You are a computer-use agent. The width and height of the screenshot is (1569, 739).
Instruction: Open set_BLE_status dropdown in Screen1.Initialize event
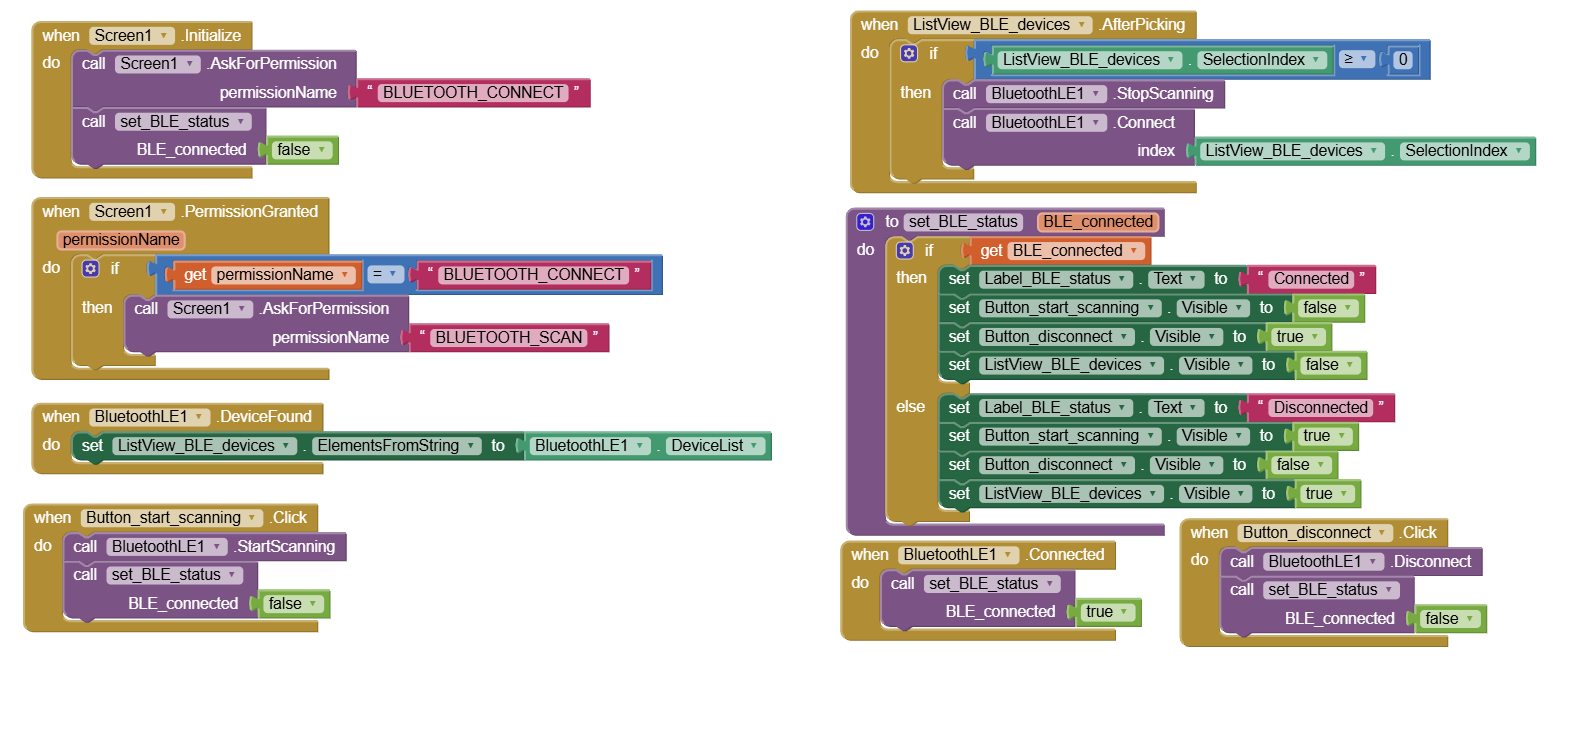coord(182,122)
